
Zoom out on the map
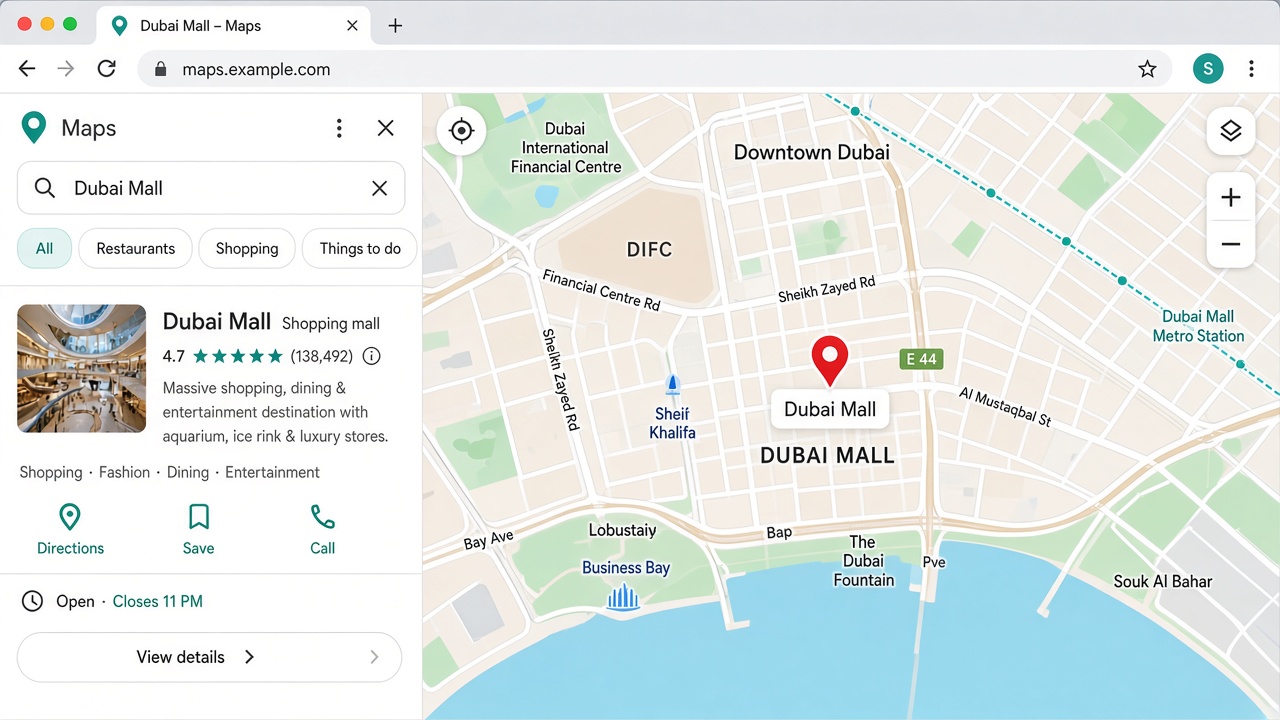tap(1231, 244)
